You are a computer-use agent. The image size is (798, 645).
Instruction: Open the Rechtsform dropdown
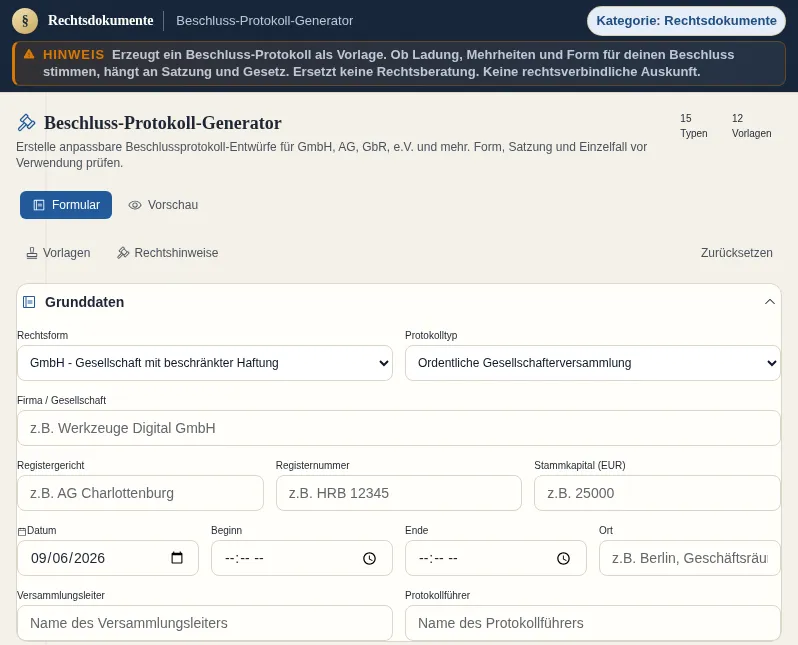click(205, 363)
